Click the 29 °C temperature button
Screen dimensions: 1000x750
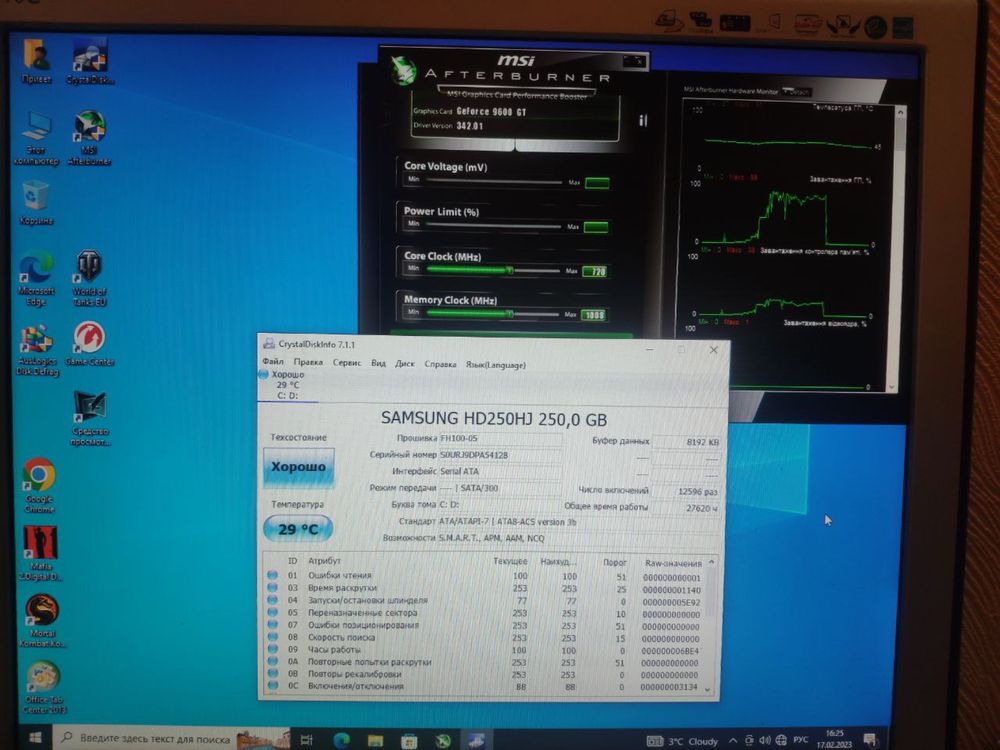click(298, 529)
